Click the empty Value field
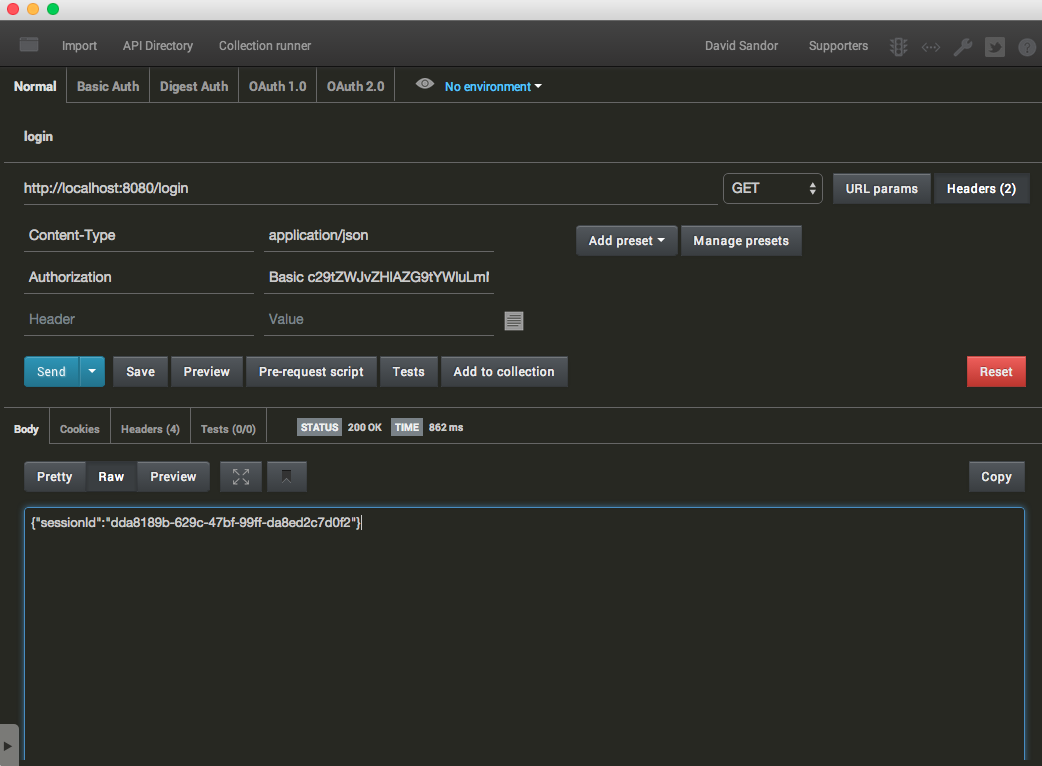 (x=379, y=319)
